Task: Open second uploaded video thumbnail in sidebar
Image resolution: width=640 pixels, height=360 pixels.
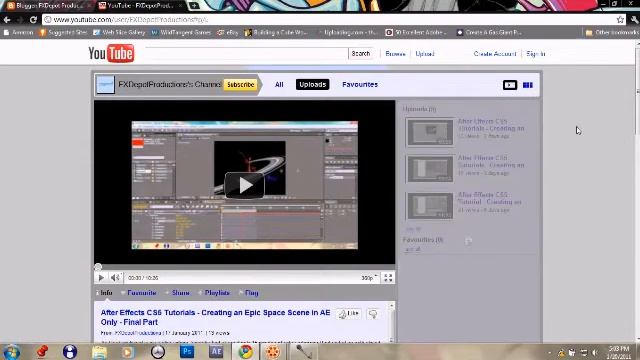Action: pyautogui.click(x=430, y=169)
